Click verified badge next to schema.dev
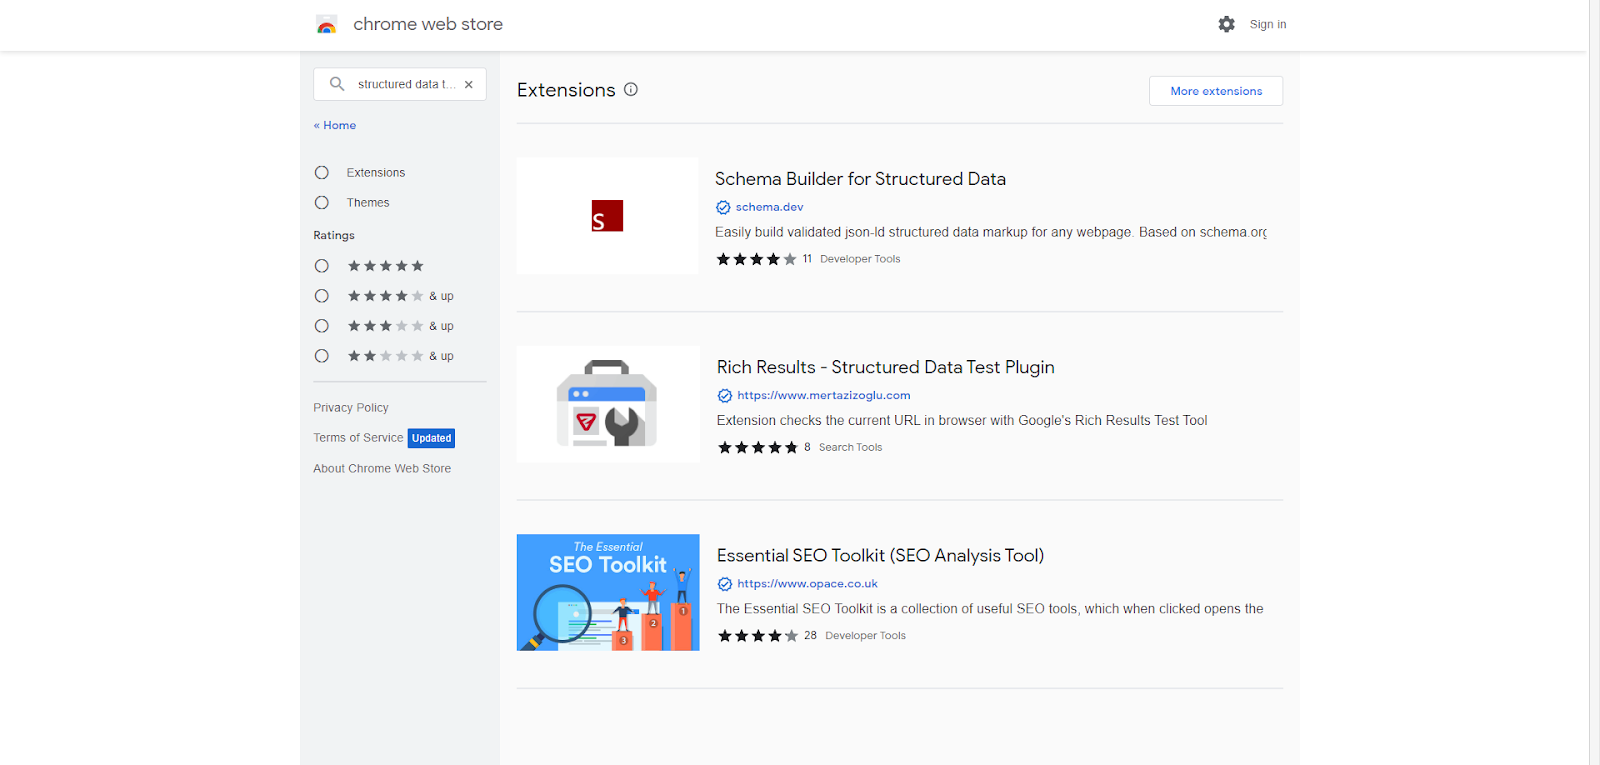Screen dimensions: 1600x765 click(x=723, y=207)
